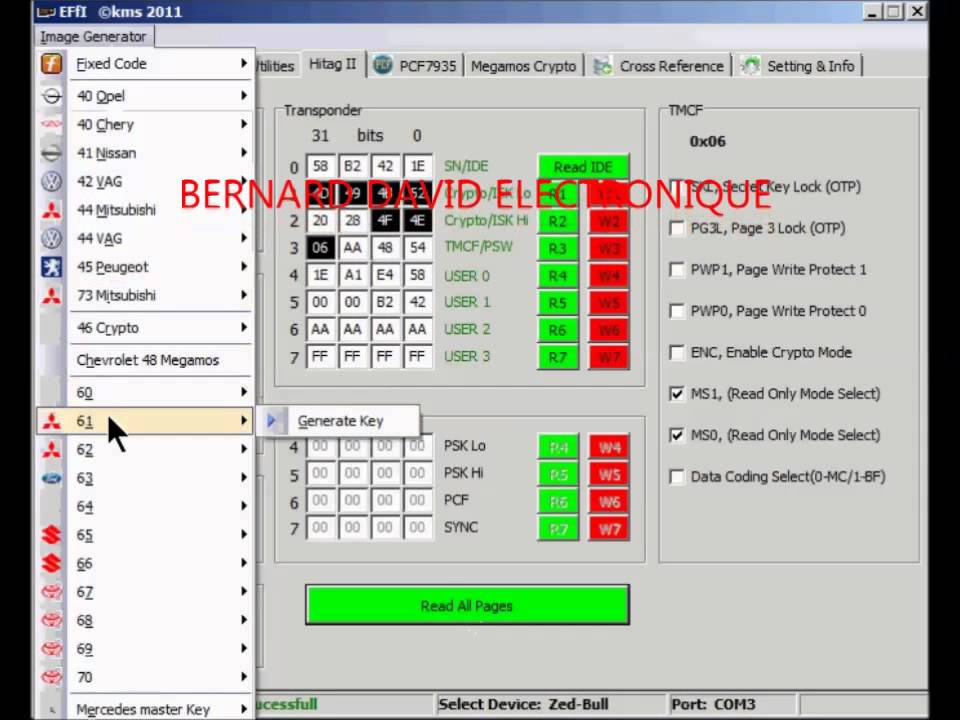Expand the 44 VAG submenu
Screen dimensions: 960x720
click(x=244, y=238)
